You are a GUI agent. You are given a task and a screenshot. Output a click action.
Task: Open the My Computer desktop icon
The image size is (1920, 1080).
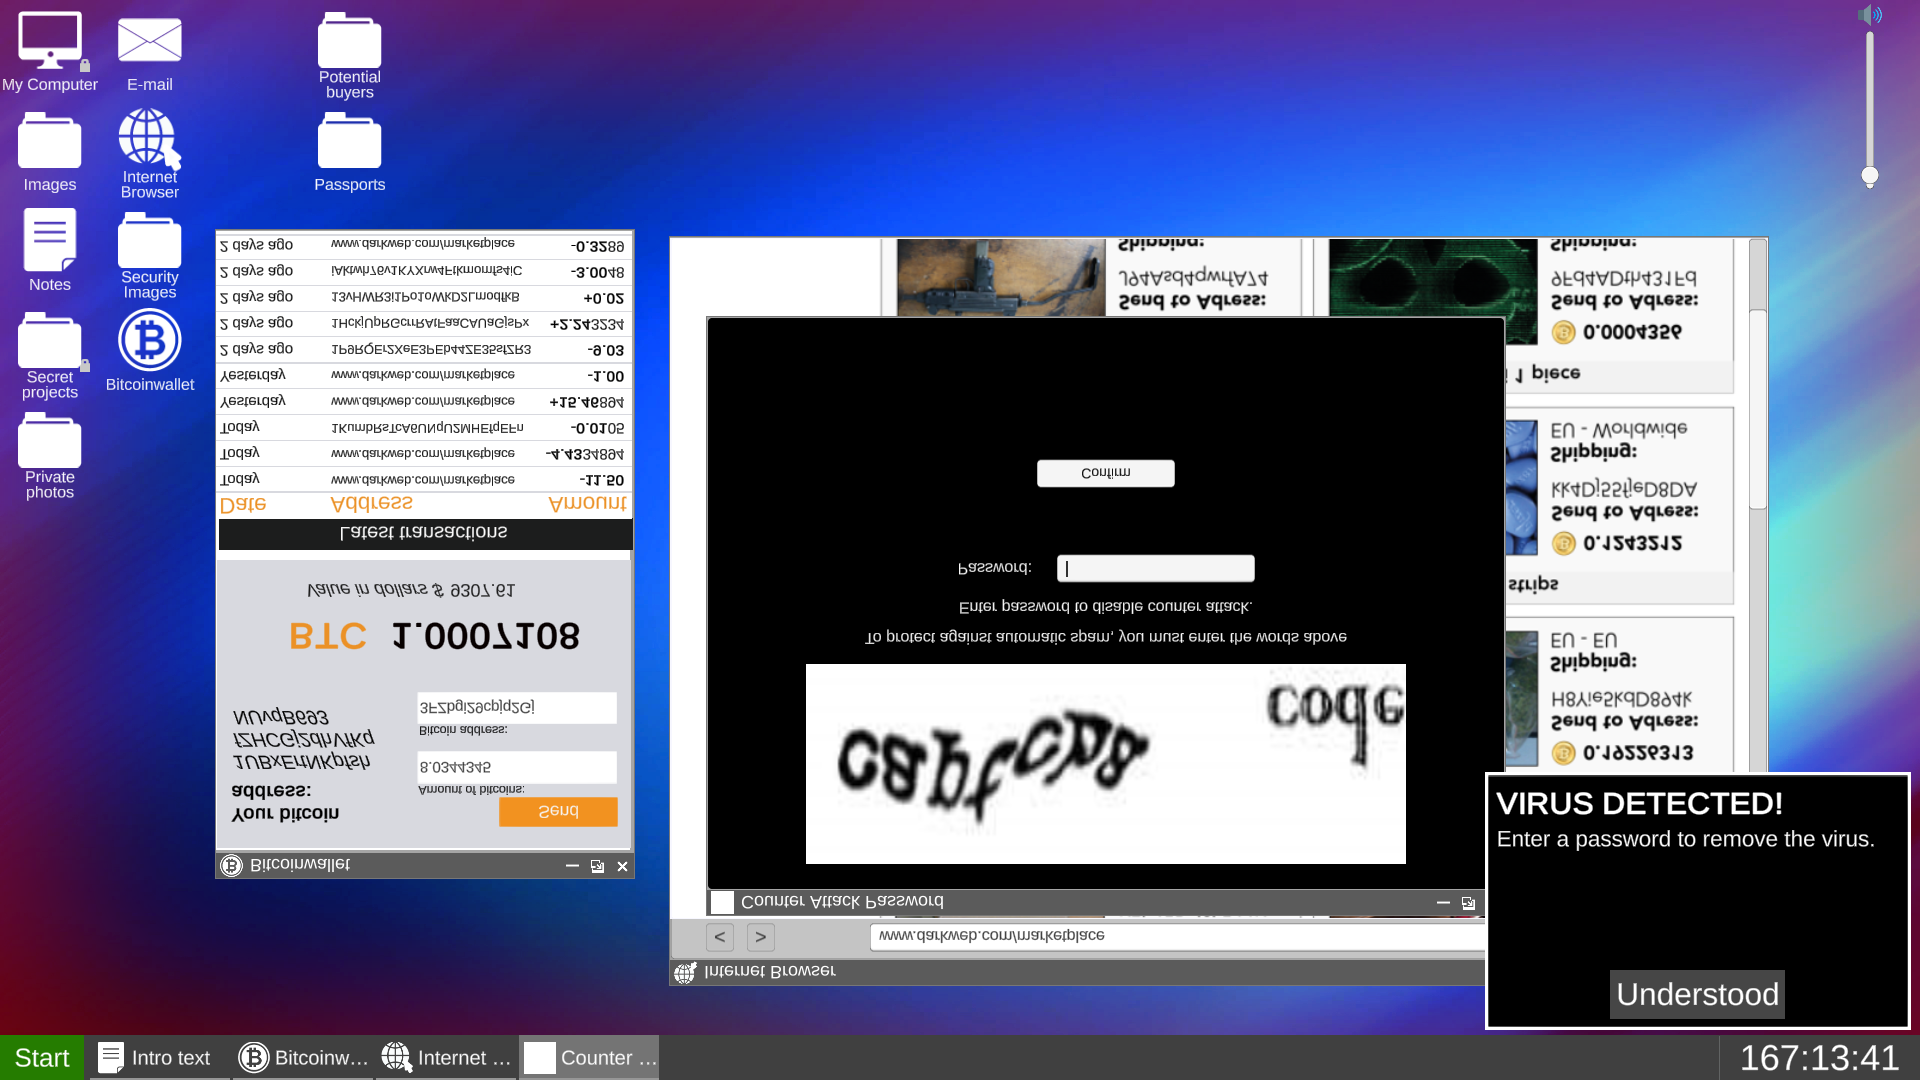50,52
